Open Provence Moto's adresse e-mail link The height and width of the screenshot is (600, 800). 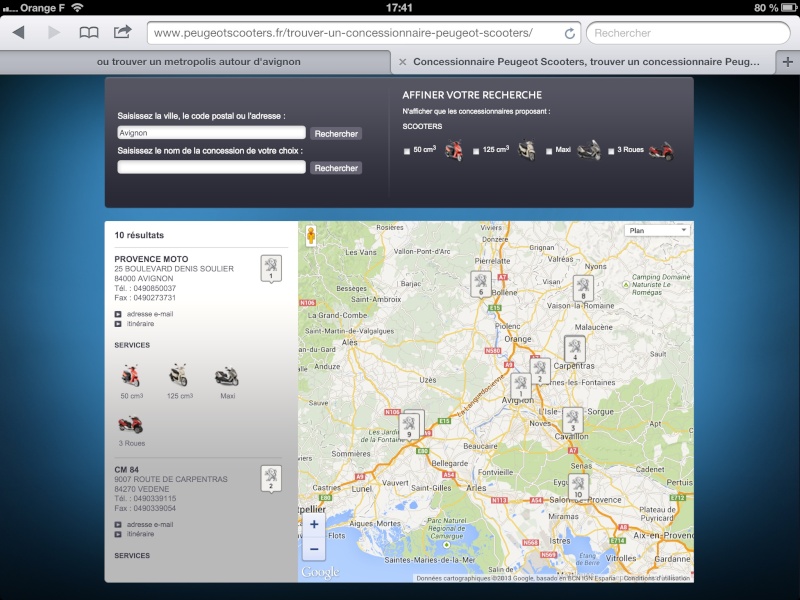pyautogui.click(x=149, y=314)
